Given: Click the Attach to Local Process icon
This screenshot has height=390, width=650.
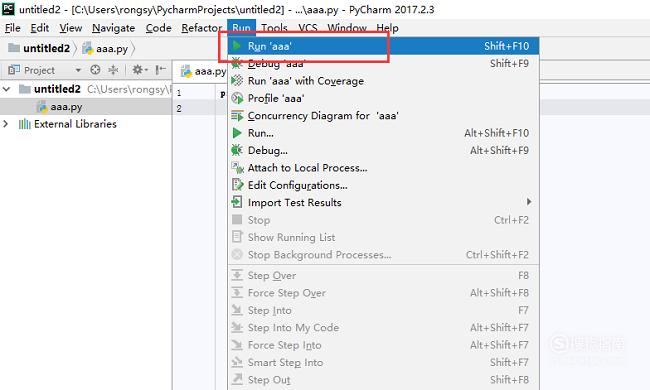Looking at the screenshot, I should [x=237, y=167].
